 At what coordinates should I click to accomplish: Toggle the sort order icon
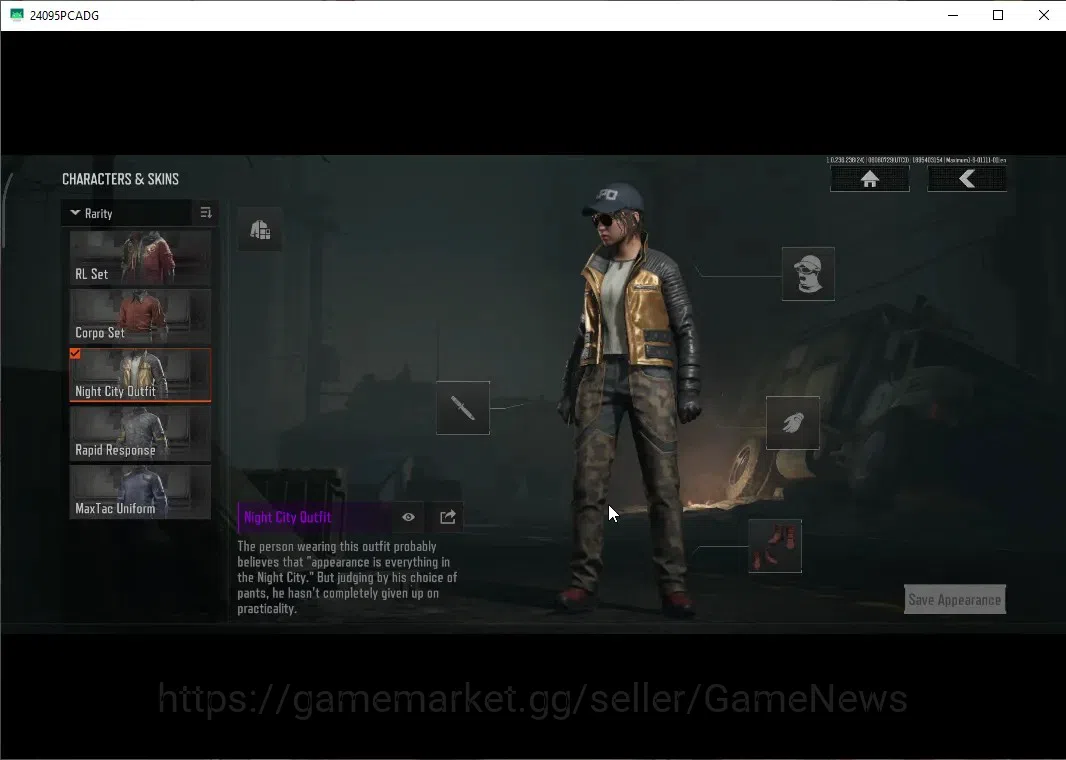206,213
